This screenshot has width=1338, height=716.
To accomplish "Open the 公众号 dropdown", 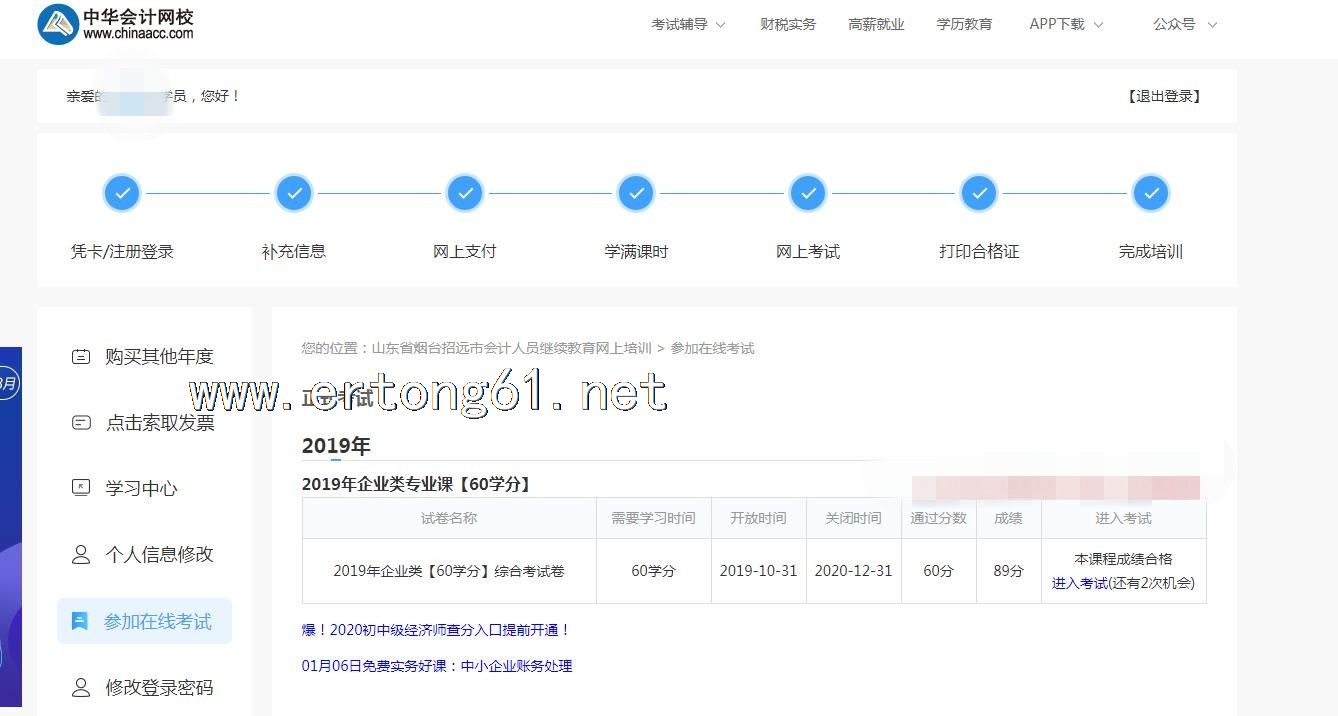I will coord(1184,24).
